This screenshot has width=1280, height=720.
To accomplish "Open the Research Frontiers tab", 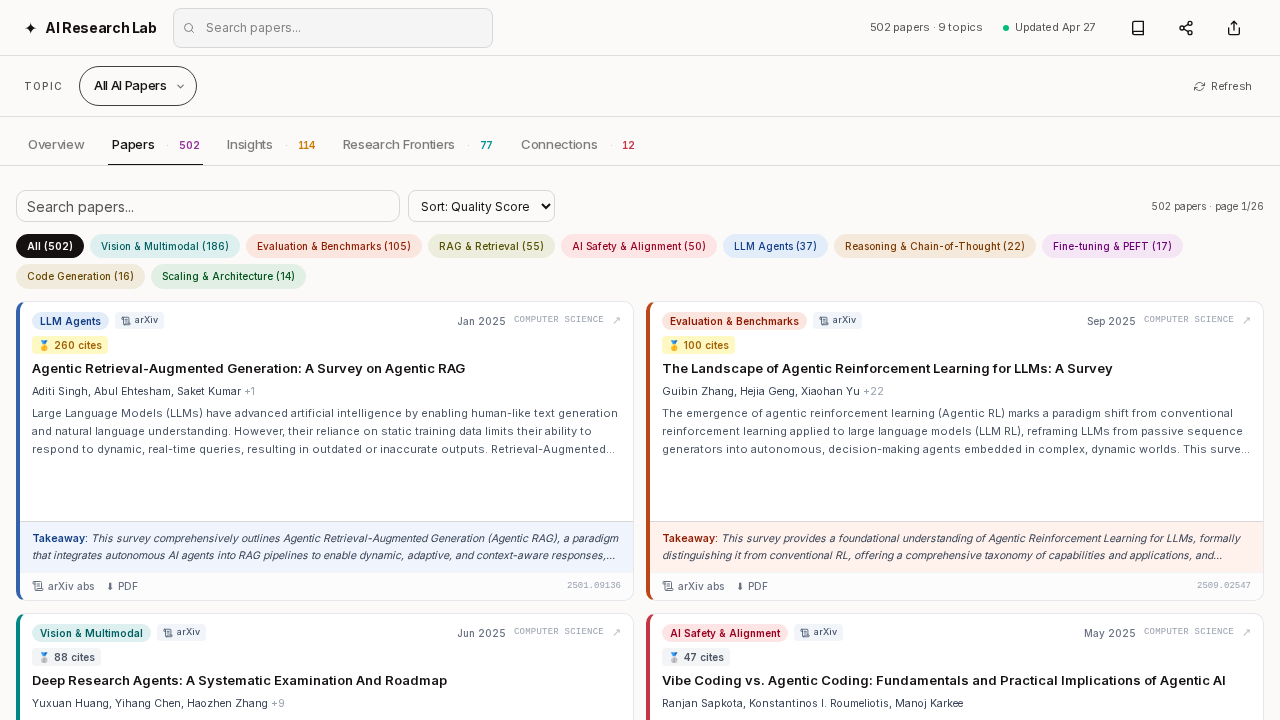I will tap(417, 145).
